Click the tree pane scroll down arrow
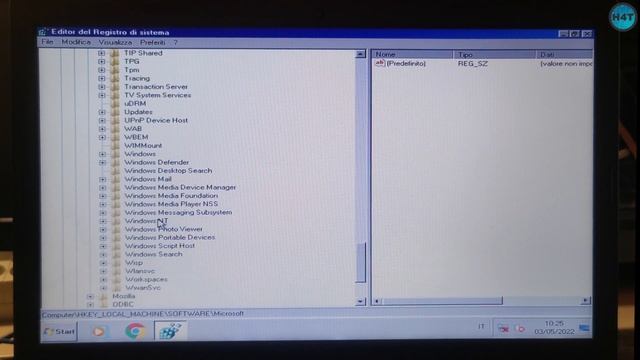Viewport: 640px width, 360px height. tap(360, 301)
